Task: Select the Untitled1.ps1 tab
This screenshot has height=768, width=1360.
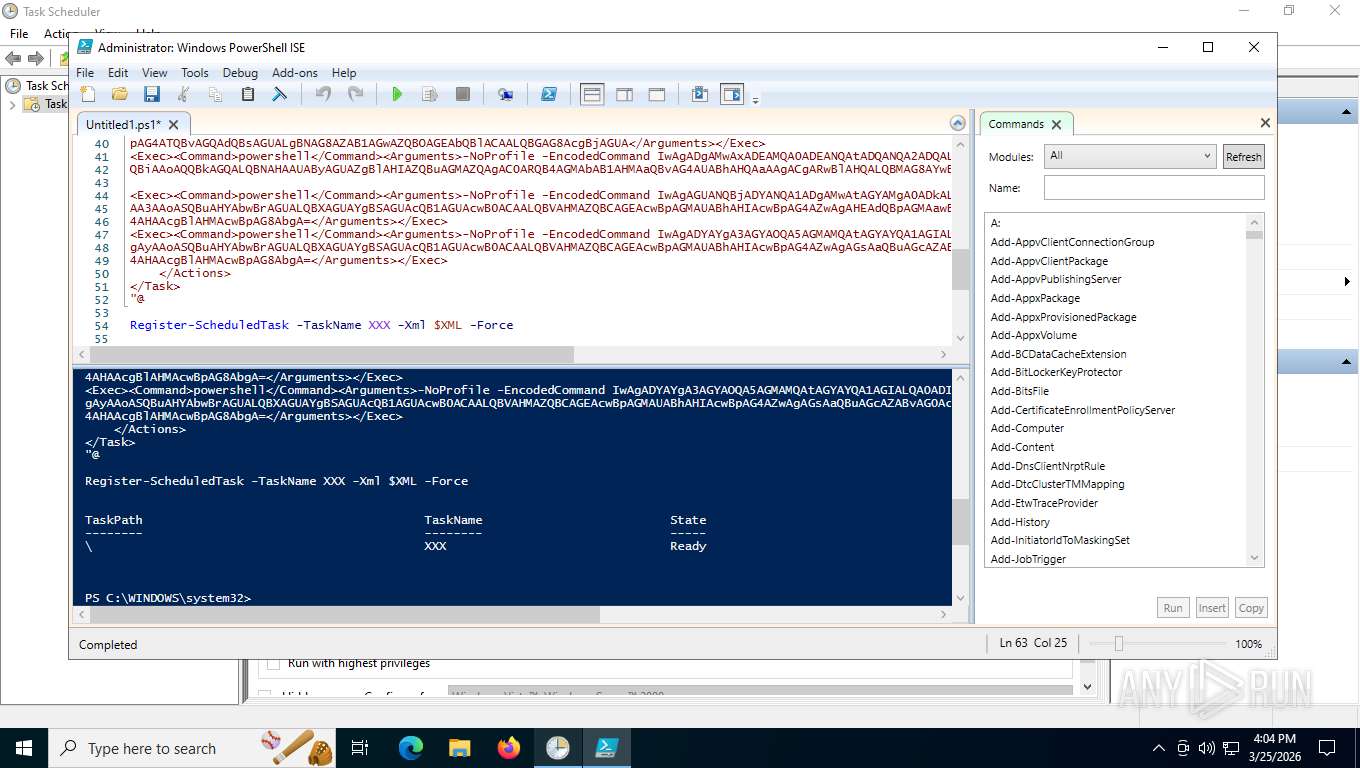Action: pyautogui.click(x=123, y=125)
